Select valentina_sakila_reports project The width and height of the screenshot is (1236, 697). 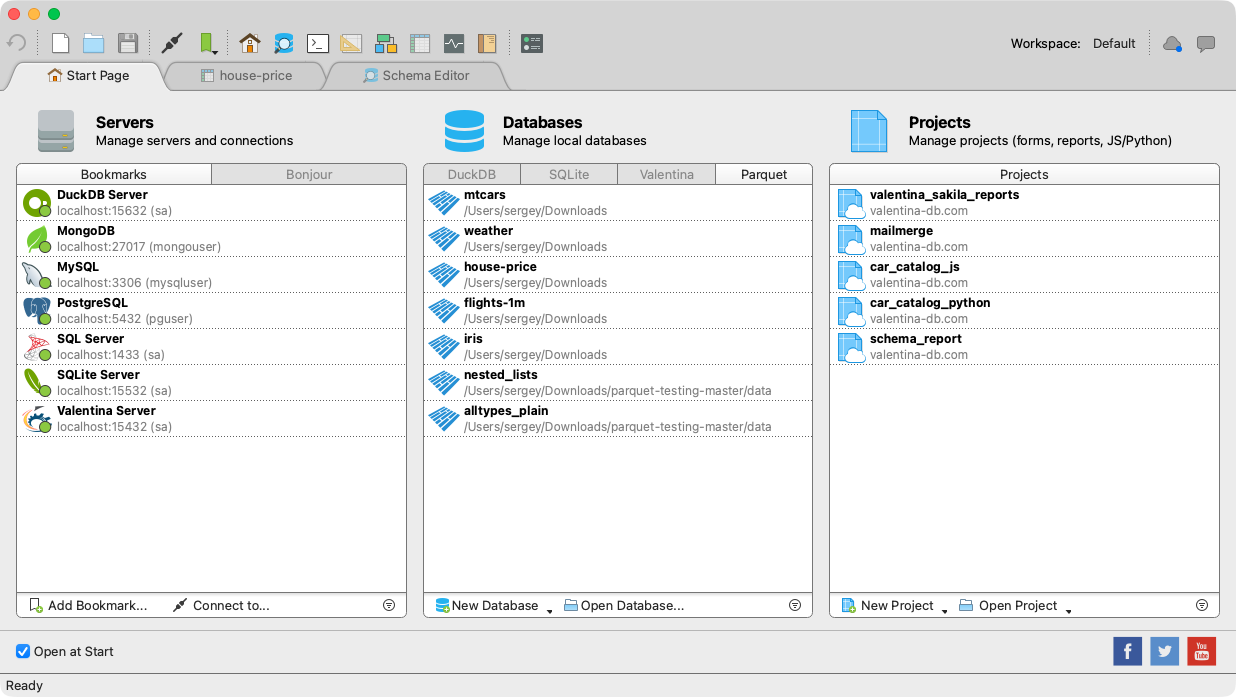point(1024,203)
